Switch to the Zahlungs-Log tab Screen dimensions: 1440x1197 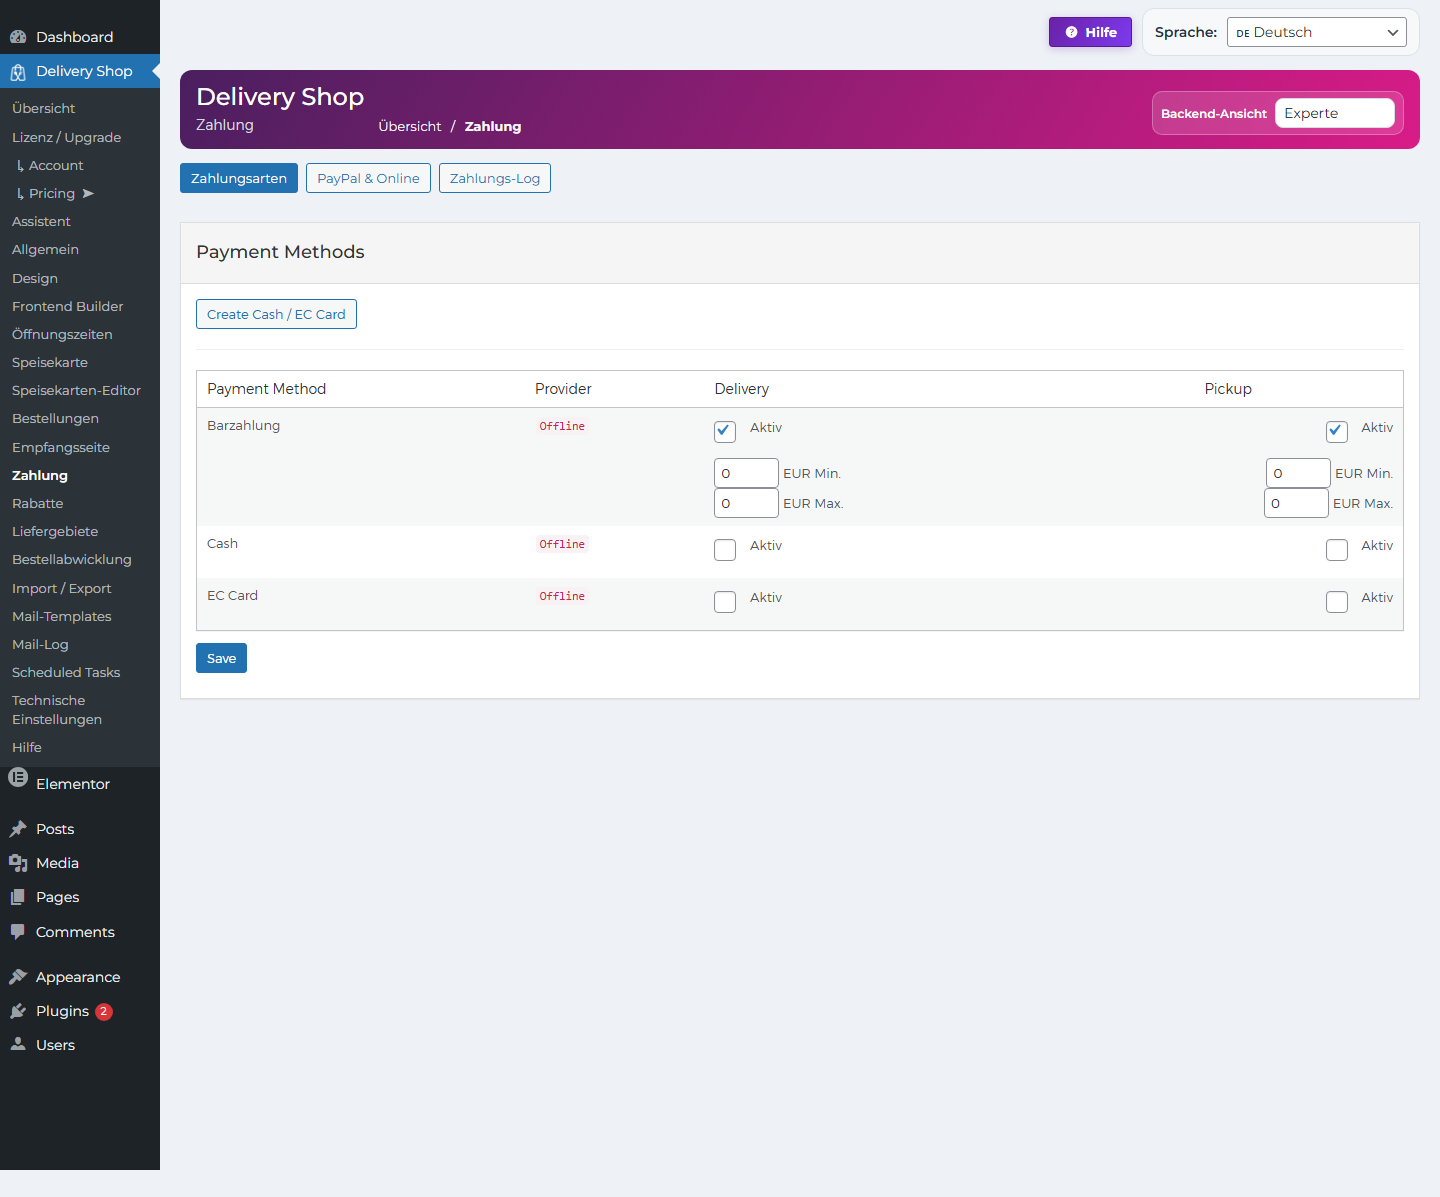tap(495, 178)
